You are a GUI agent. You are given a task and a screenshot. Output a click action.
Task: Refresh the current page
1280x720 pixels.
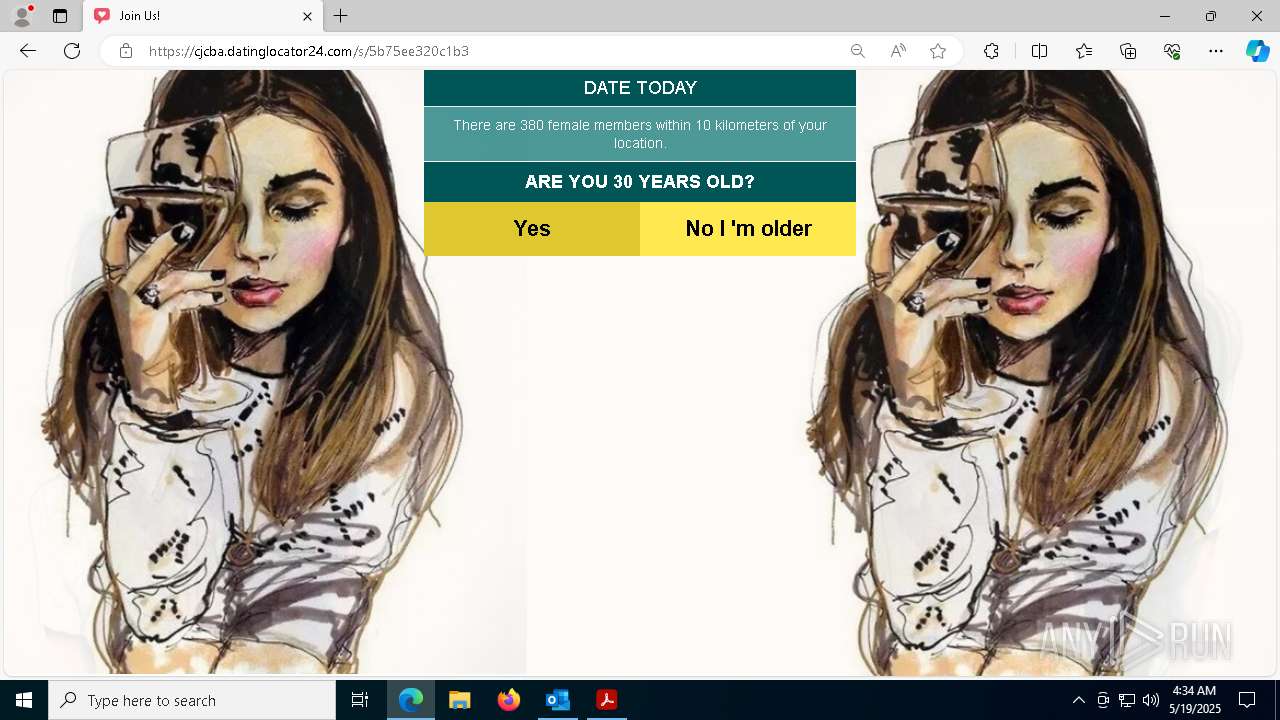[x=72, y=51]
